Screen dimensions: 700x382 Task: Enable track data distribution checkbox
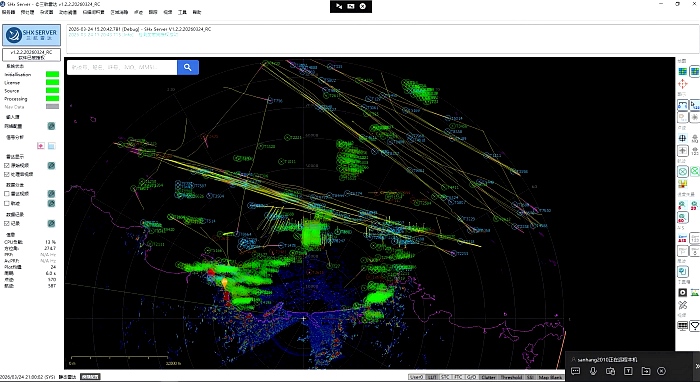click(x=7, y=203)
